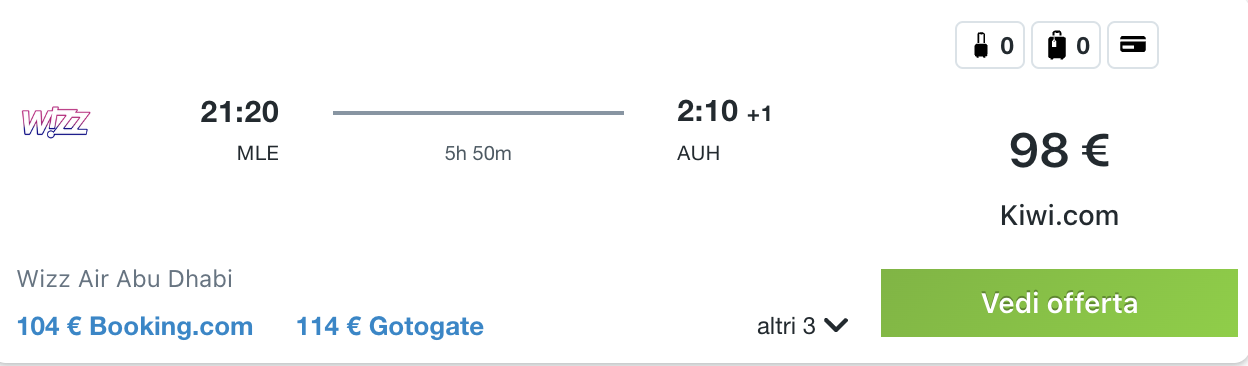Click the Kiwi.com provider name
The image size is (1248, 366).
(1059, 215)
